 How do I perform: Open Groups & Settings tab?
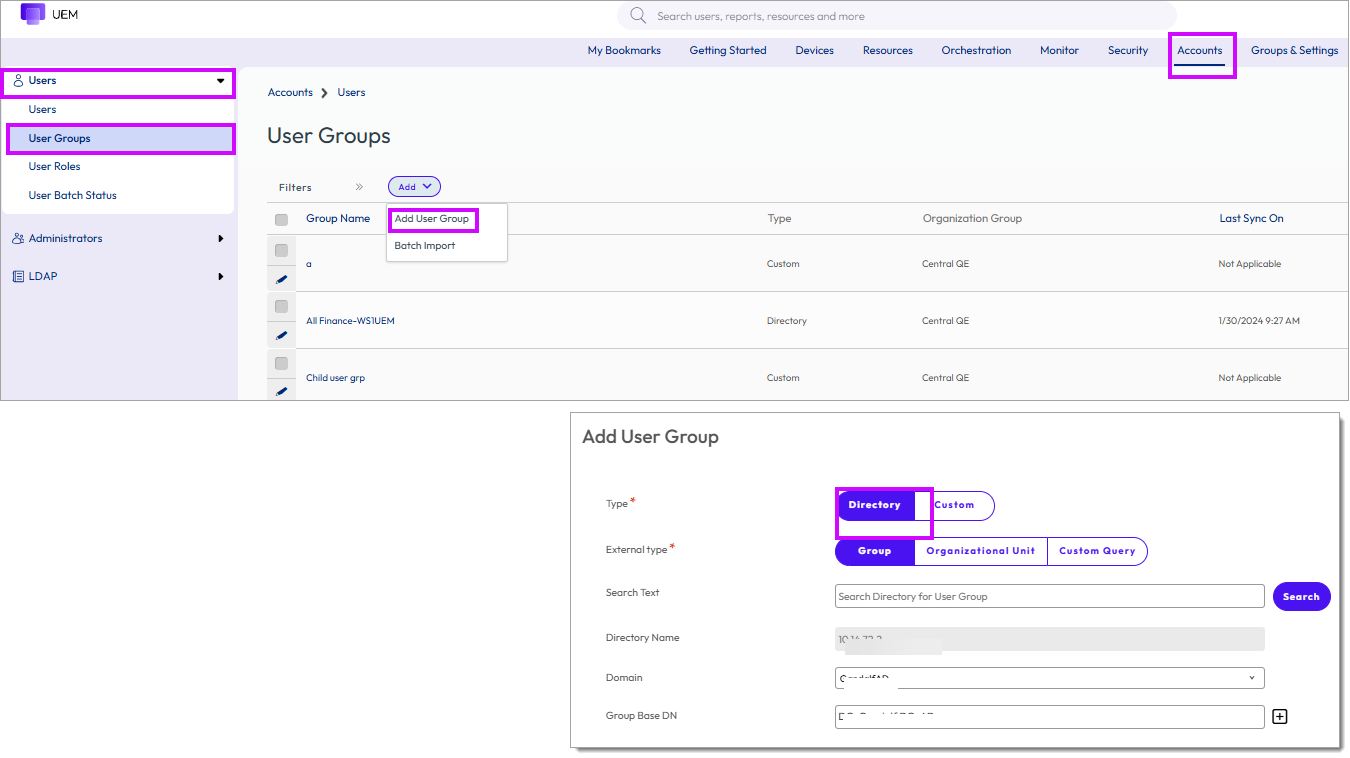coord(1294,51)
